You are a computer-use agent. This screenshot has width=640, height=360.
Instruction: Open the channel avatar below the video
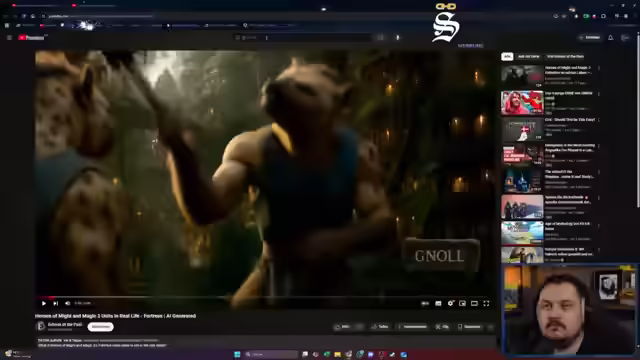(x=40, y=326)
